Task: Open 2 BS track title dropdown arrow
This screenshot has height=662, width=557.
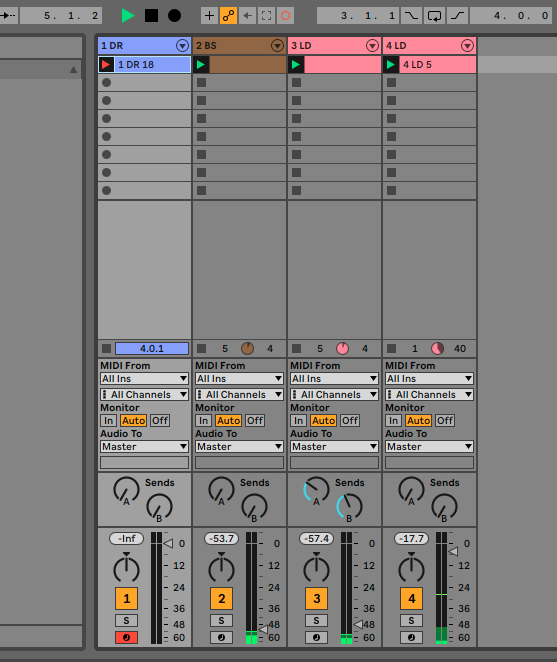Action: click(x=277, y=46)
